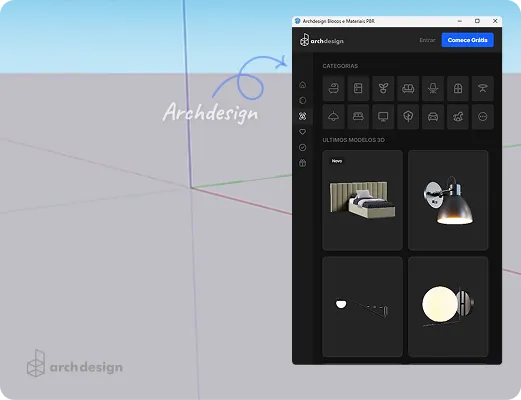This screenshot has width=521, height=400.
Task: Open the sofa category
Action: pyautogui.click(x=408, y=88)
